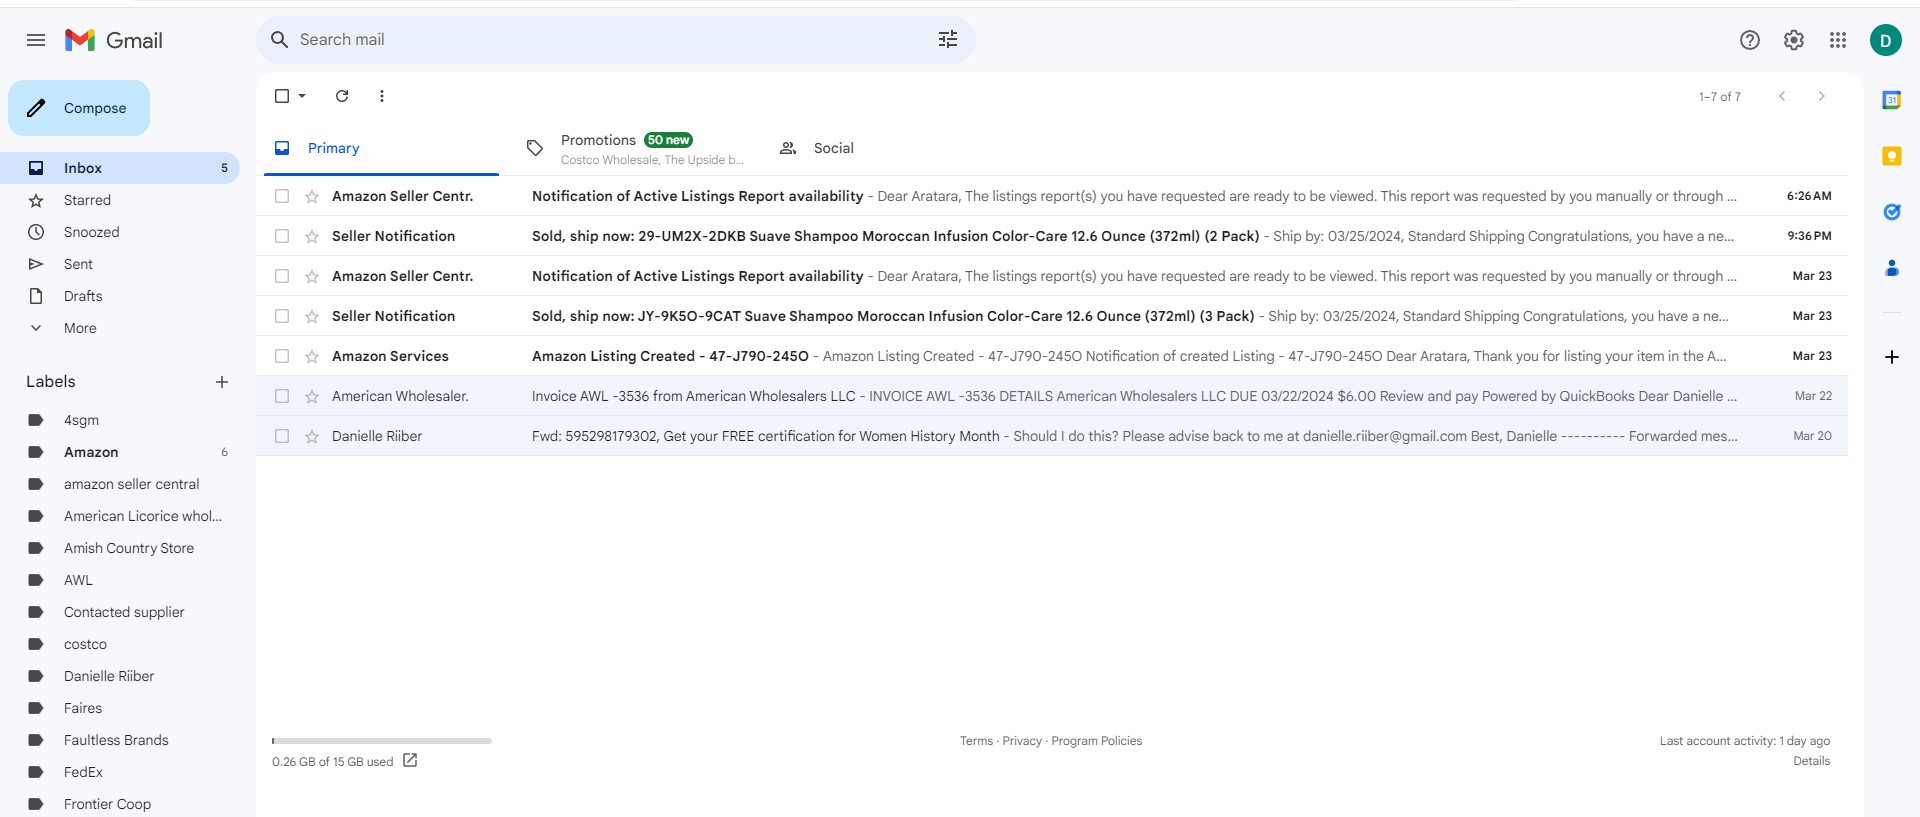The height and width of the screenshot is (817, 1920).
Task: Click the storage usage progress bar
Action: click(382, 741)
